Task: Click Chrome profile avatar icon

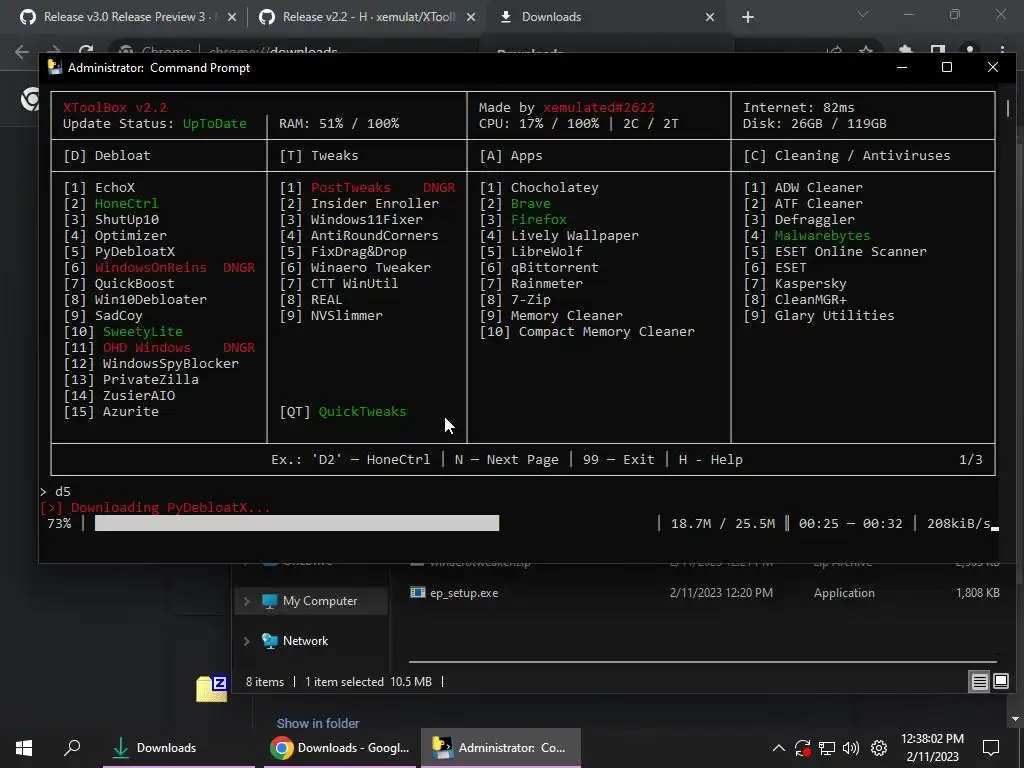Action: [x=970, y=51]
